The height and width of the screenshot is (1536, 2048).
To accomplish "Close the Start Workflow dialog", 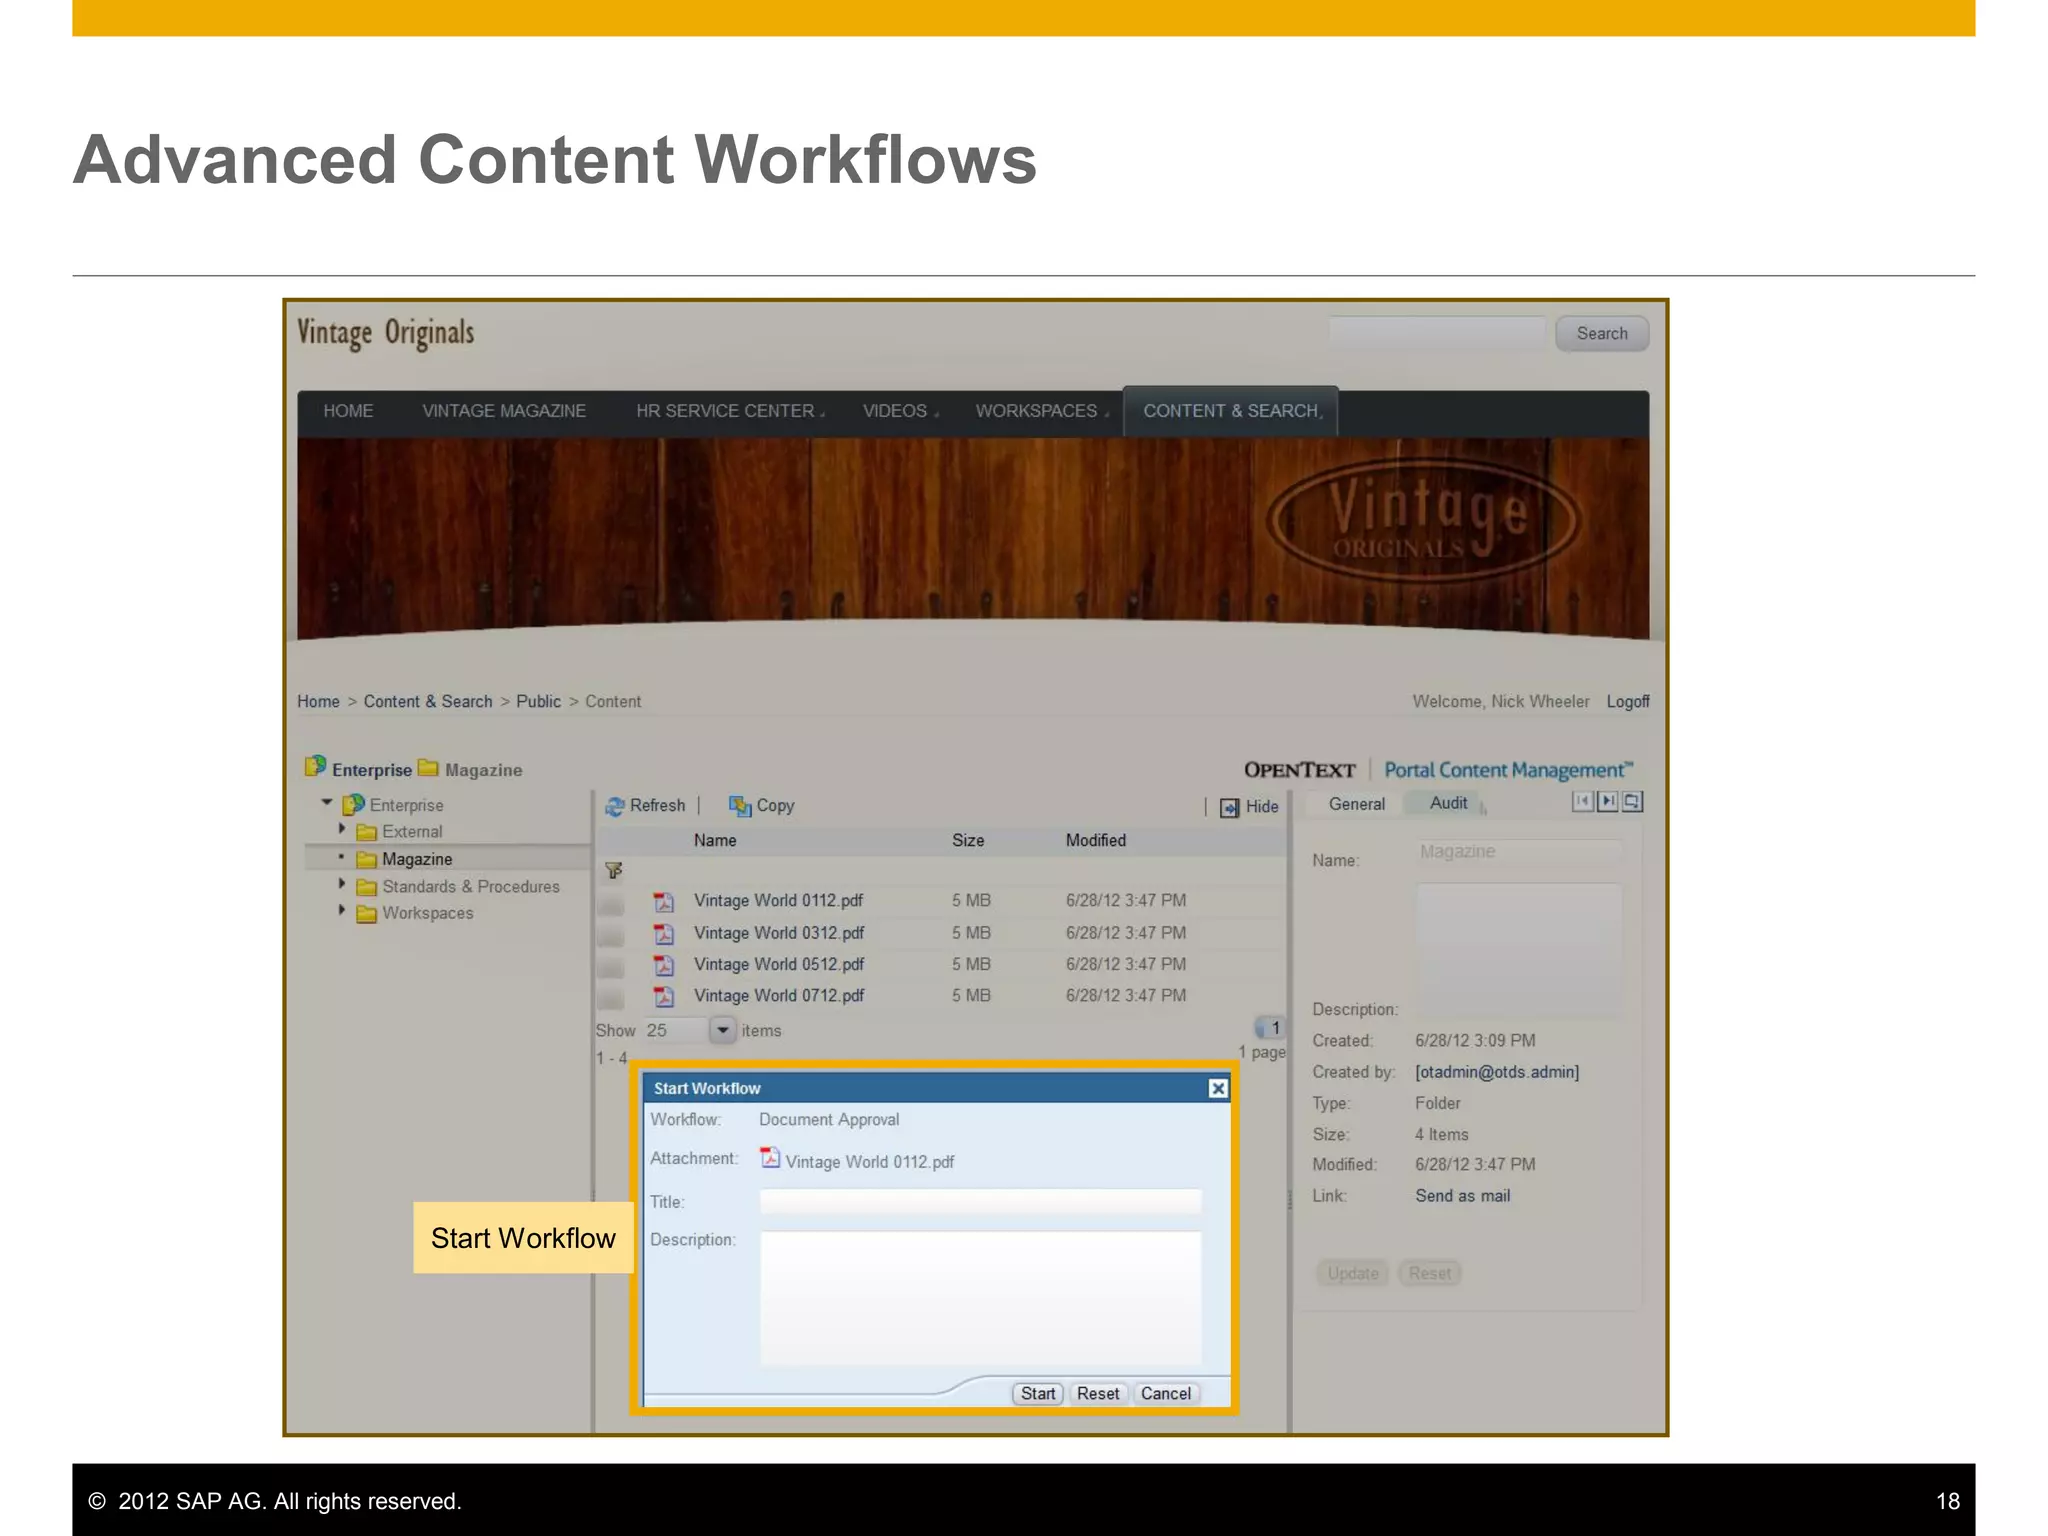I will coord(1217,1088).
